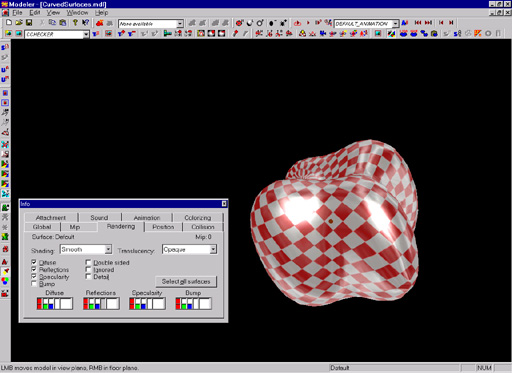Switch to the Colorizing tab
Image resolution: width=512 pixels, height=373 pixels.
198,218
